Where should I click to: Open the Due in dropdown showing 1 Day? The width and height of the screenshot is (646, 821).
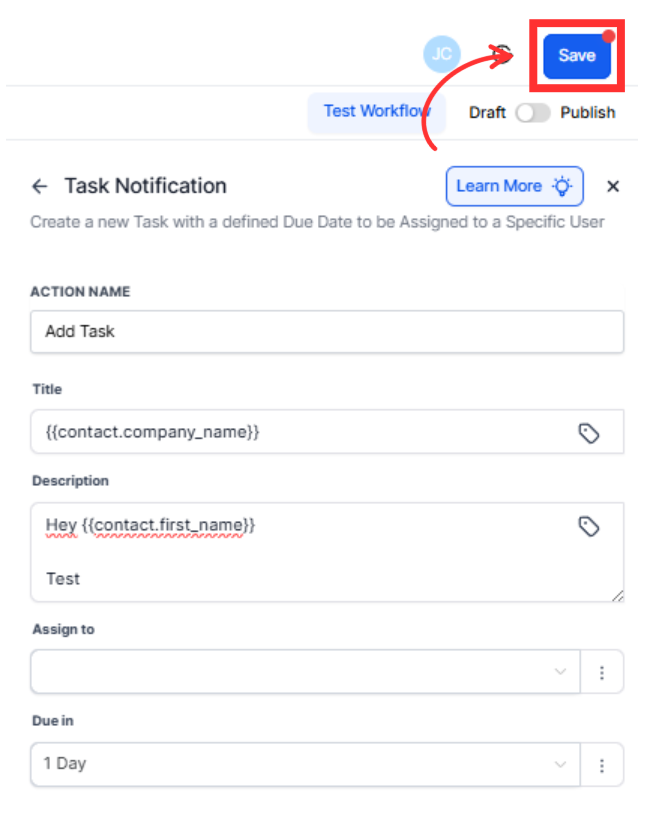click(305, 764)
